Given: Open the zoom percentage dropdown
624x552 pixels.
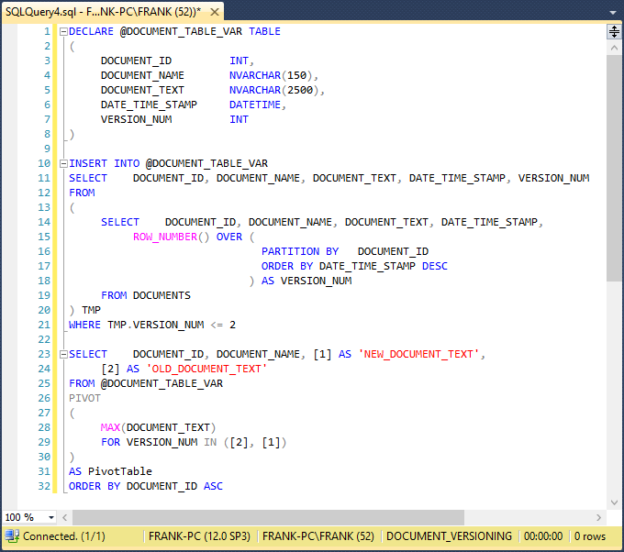Looking at the screenshot, I should [51, 517].
